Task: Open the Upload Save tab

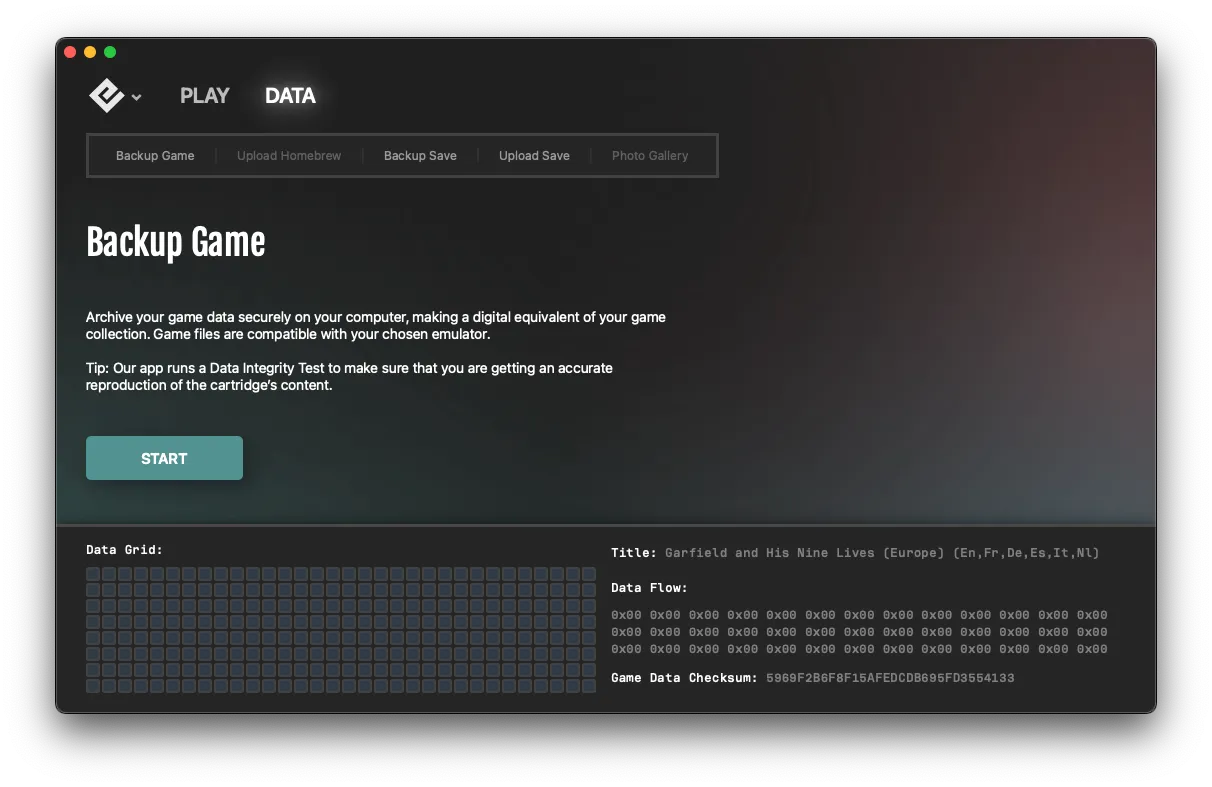Action: (534, 155)
